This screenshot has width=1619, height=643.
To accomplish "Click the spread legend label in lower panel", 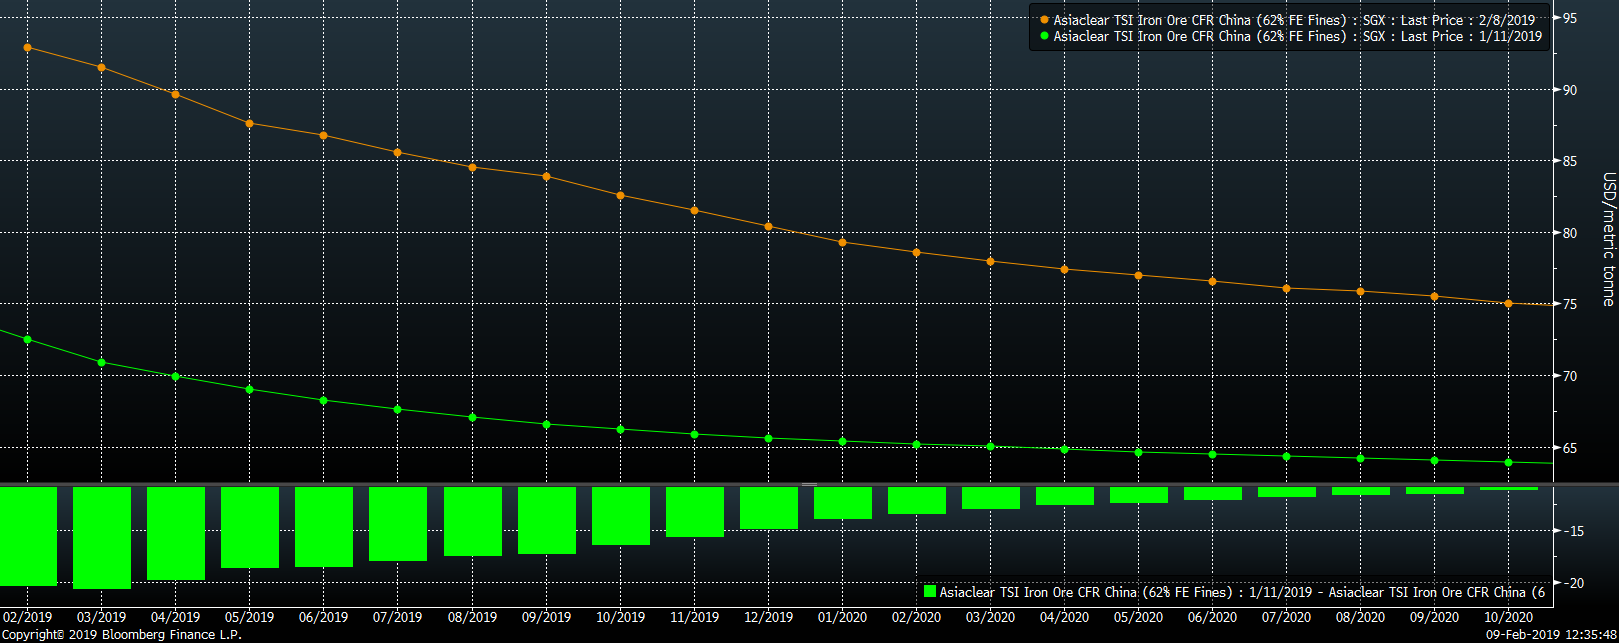I will tap(1242, 592).
